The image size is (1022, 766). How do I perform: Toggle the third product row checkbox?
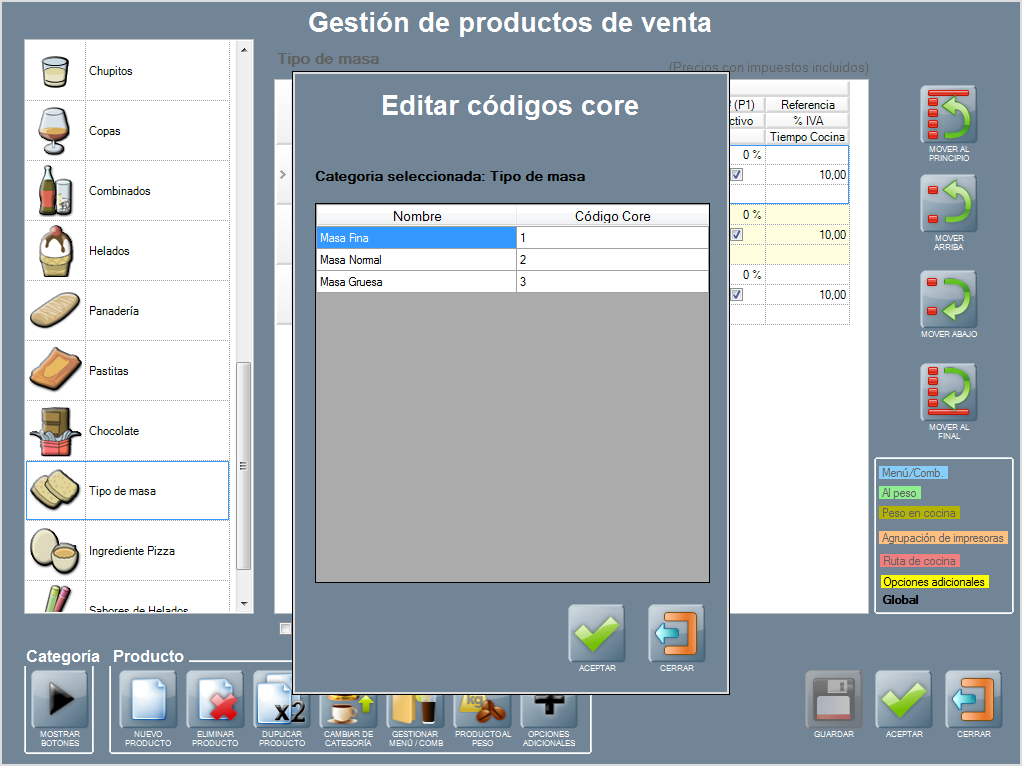click(x=737, y=295)
